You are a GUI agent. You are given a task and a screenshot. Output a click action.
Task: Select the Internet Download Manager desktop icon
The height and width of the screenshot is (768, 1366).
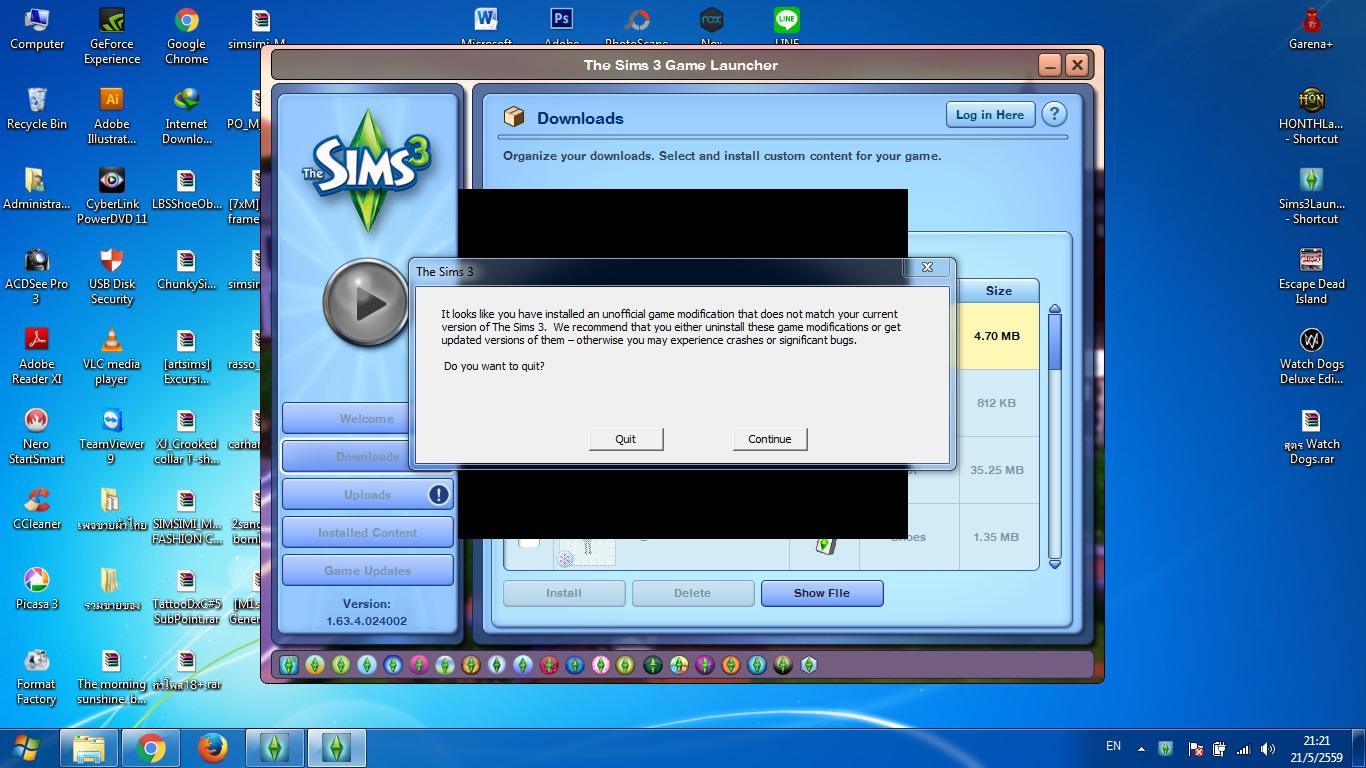tap(186, 116)
